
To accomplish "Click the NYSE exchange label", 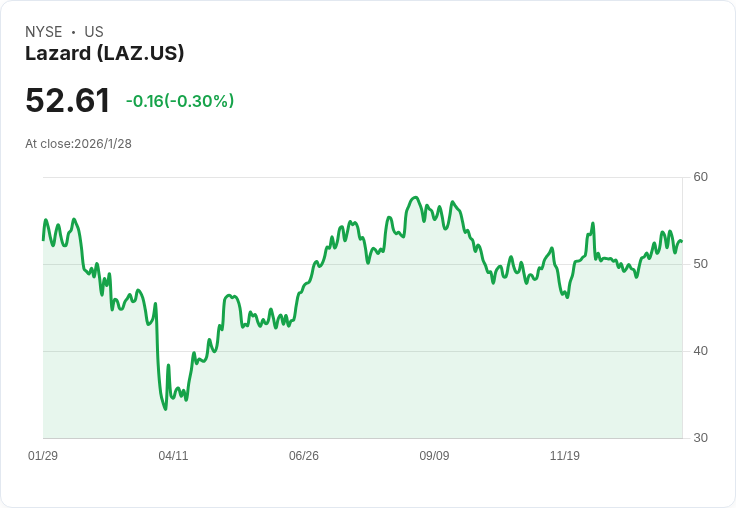I will (x=44, y=32).
